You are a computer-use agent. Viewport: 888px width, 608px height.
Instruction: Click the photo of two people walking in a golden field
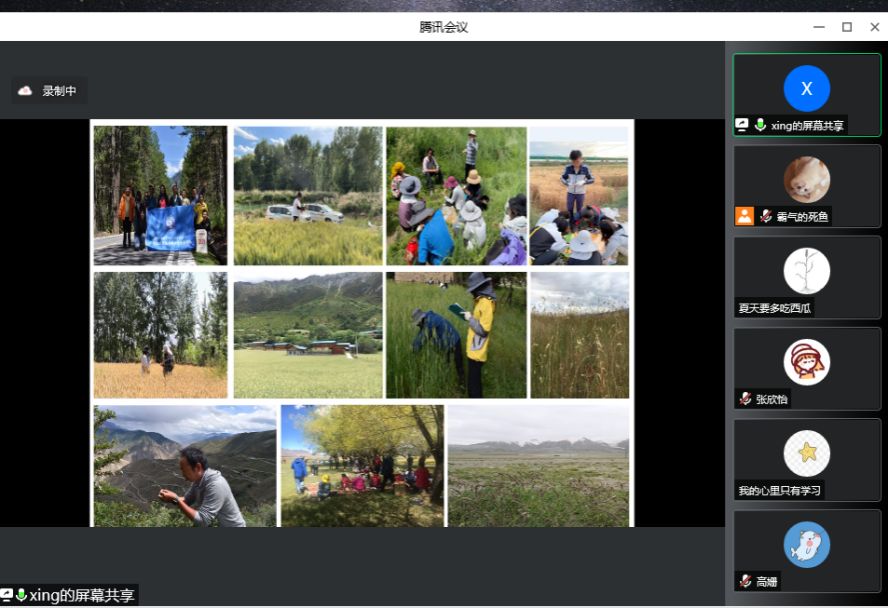coord(160,335)
